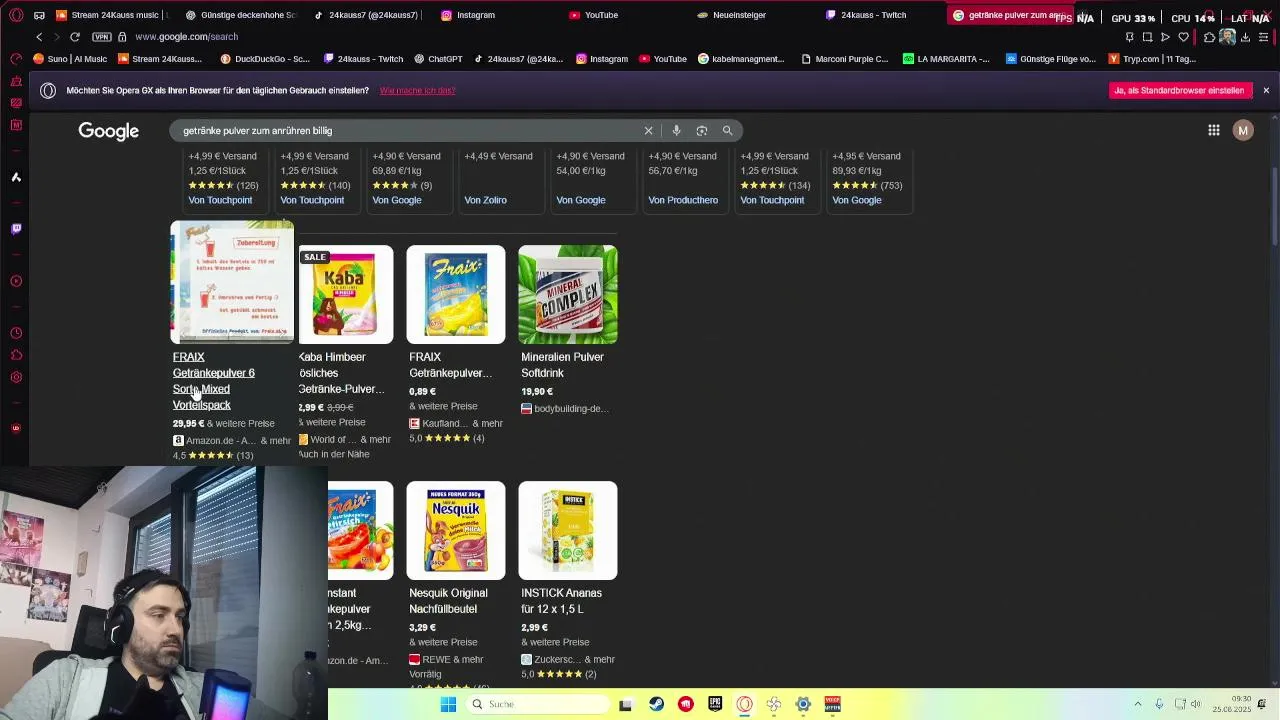Open the Günstige Flüge bookmark
Image resolution: width=1280 pixels, height=720 pixels.
click(1050, 59)
